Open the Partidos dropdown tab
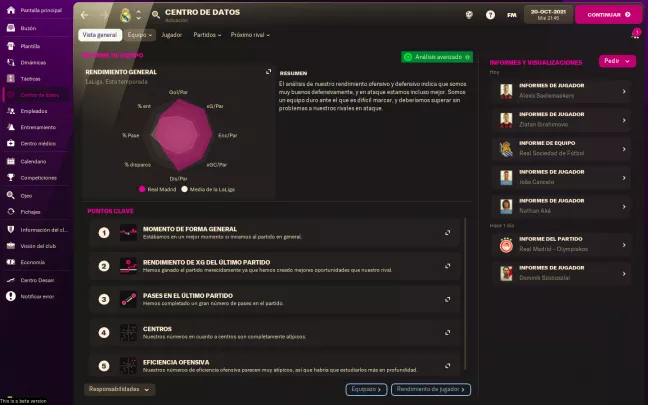648x405 pixels. (x=207, y=35)
